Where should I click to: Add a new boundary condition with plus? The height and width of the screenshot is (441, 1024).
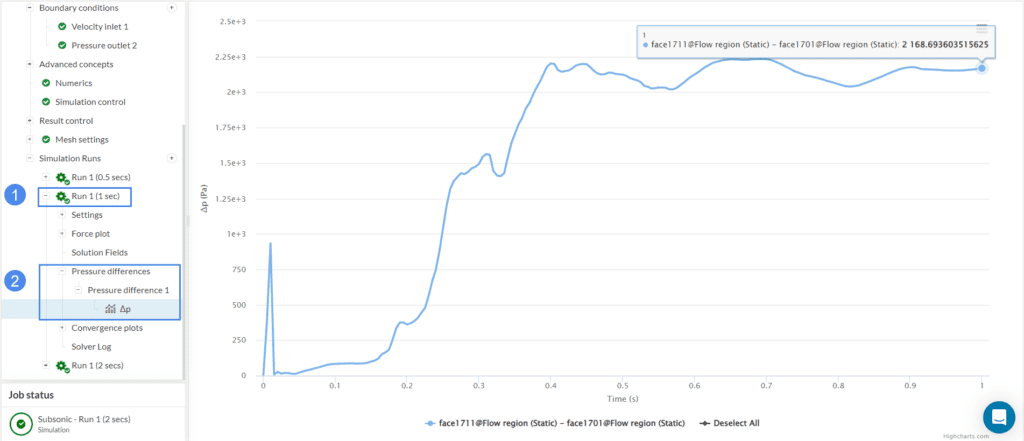(x=171, y=8)
